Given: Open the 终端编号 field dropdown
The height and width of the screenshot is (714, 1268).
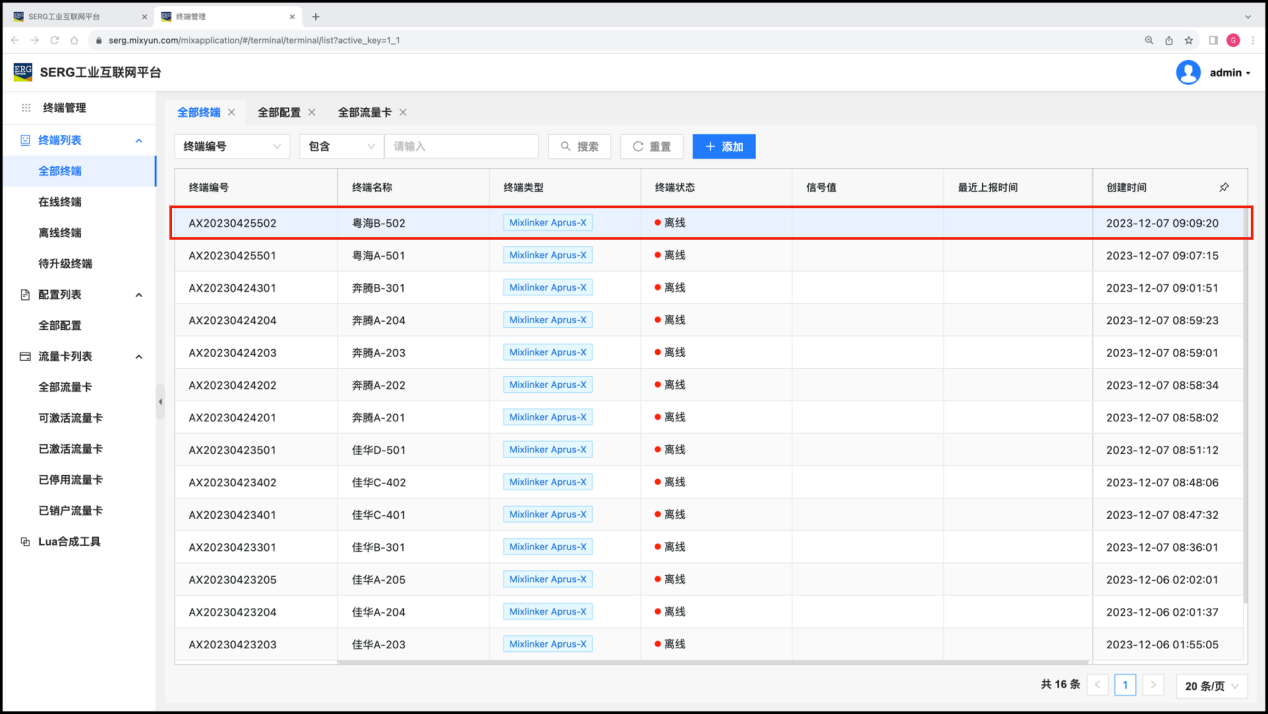Looking at the screenshot, I should (232, 147).
